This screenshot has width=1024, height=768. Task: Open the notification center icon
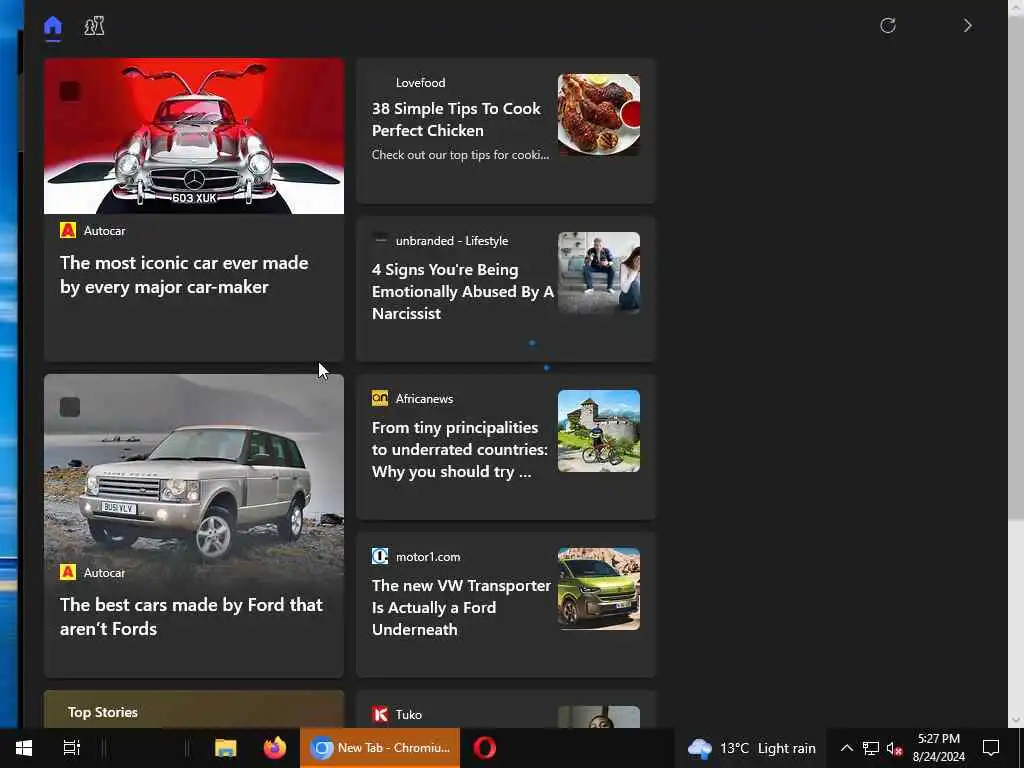[991, 748]
